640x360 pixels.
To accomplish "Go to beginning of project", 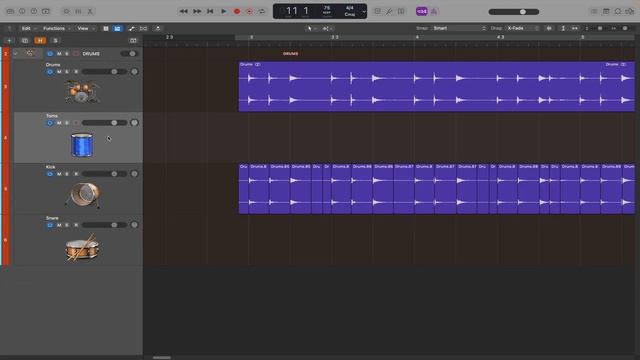I will (x=210, y=11).
